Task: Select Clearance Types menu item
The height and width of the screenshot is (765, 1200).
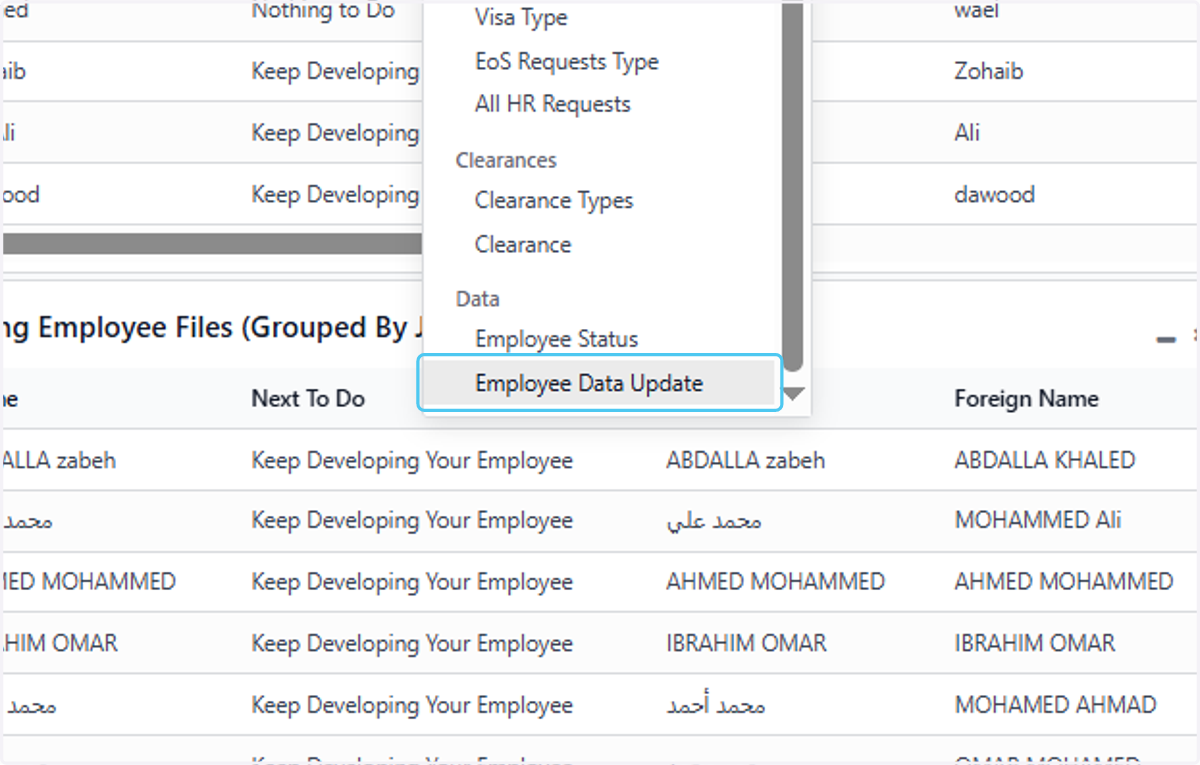Action: [x=554, y=200]
